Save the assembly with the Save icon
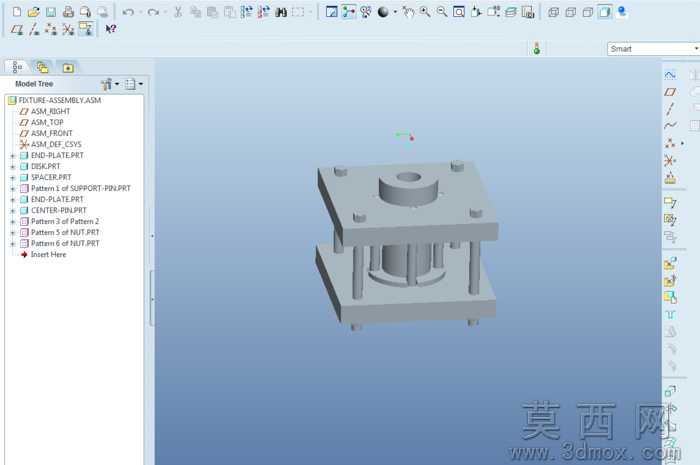The height and width of the screenshot is (465, 700). tap(51, 12)
